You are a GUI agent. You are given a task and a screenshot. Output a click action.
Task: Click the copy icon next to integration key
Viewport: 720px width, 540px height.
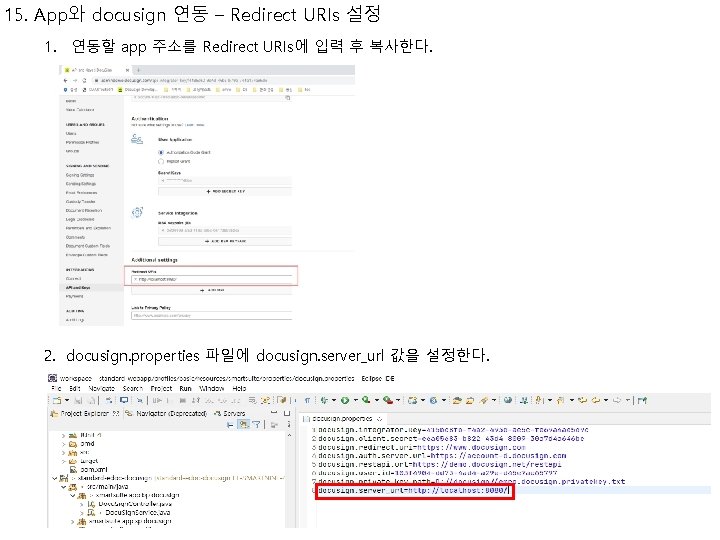(x=288, y=97)
